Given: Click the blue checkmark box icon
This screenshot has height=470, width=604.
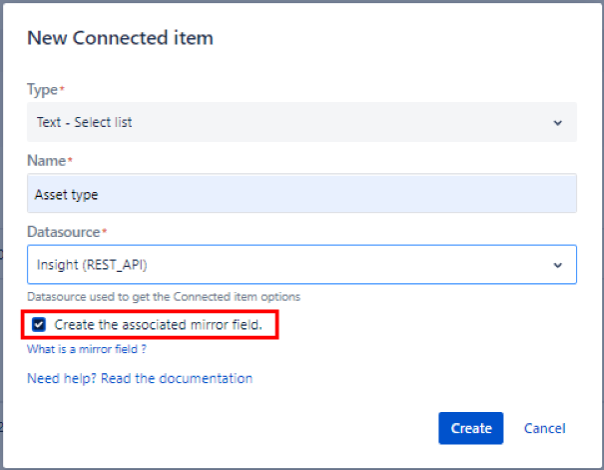Looking at the screenshot, I should 39,324.
